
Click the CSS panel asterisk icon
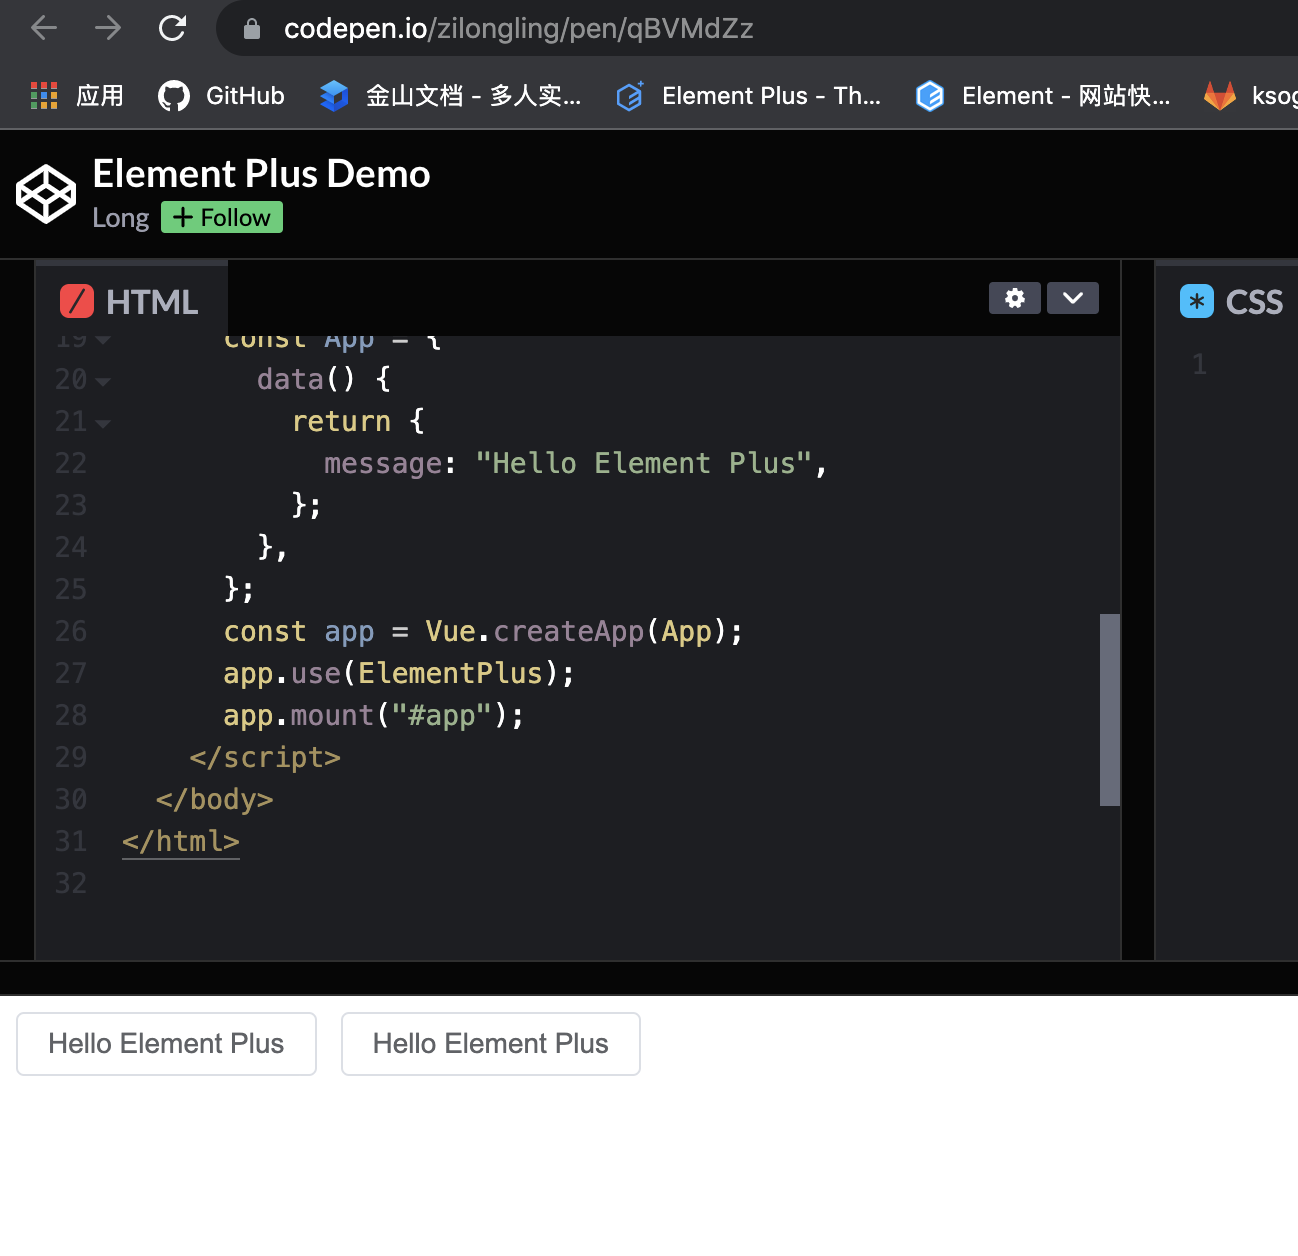(x=1196, y=300)
